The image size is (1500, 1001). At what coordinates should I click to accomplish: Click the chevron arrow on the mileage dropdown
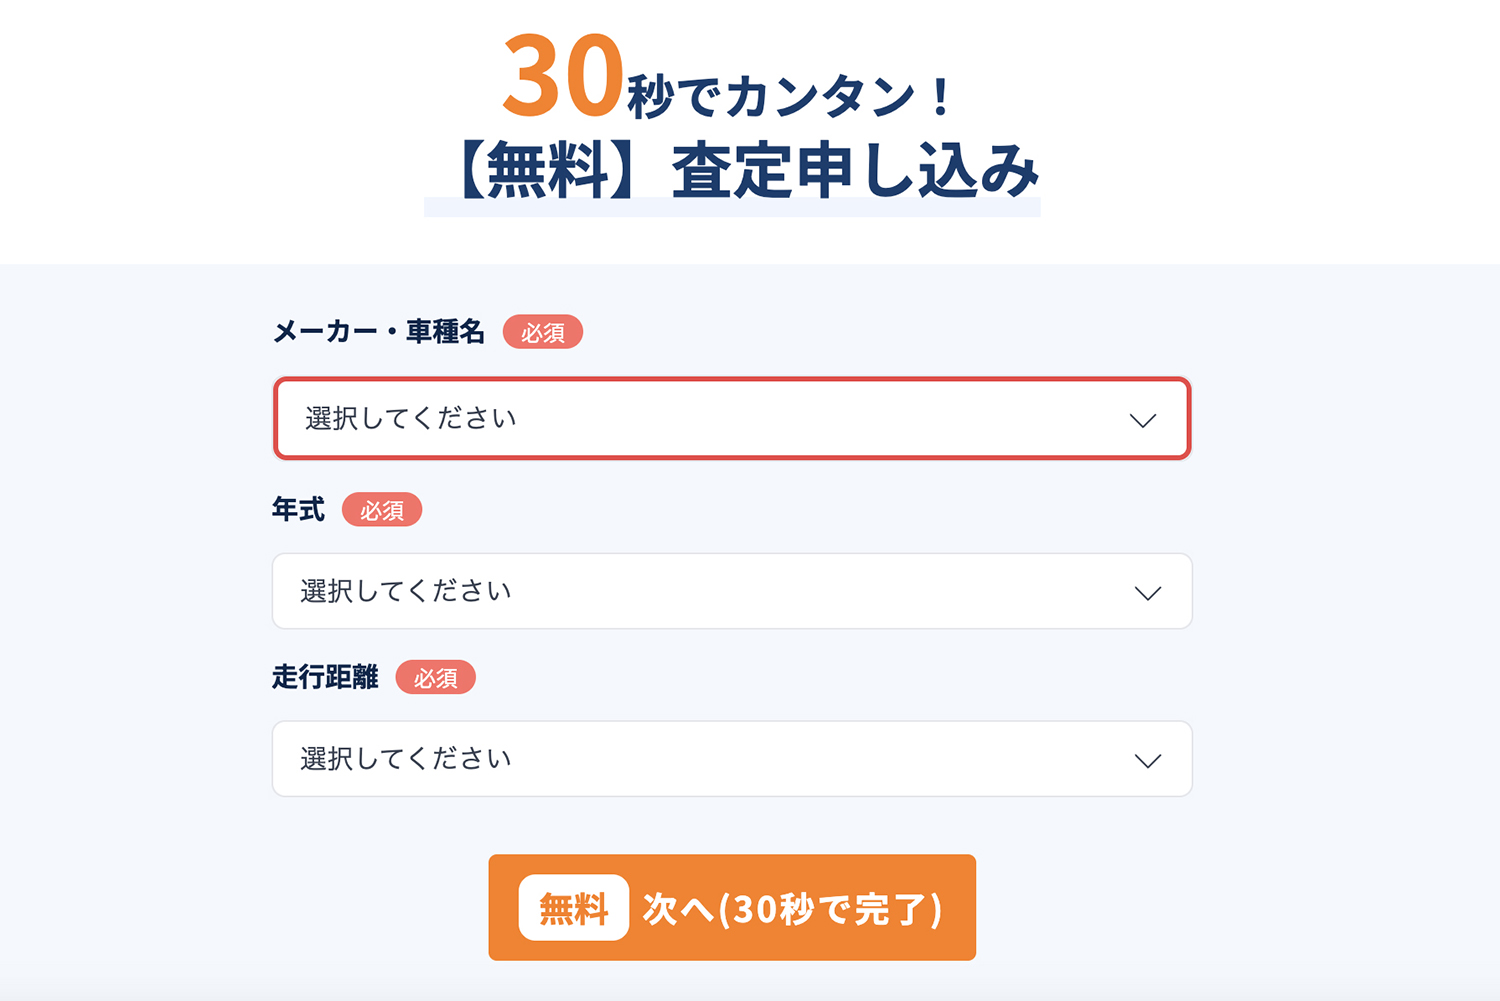coord(1145,759)
